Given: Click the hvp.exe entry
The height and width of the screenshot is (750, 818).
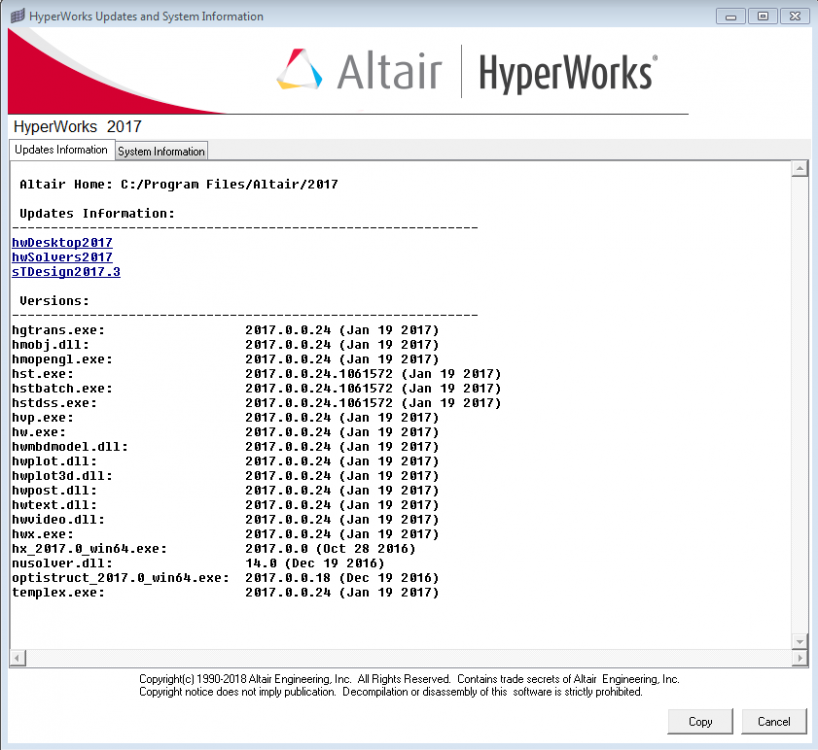Looking at the screenshot, I should coord(225,418).
